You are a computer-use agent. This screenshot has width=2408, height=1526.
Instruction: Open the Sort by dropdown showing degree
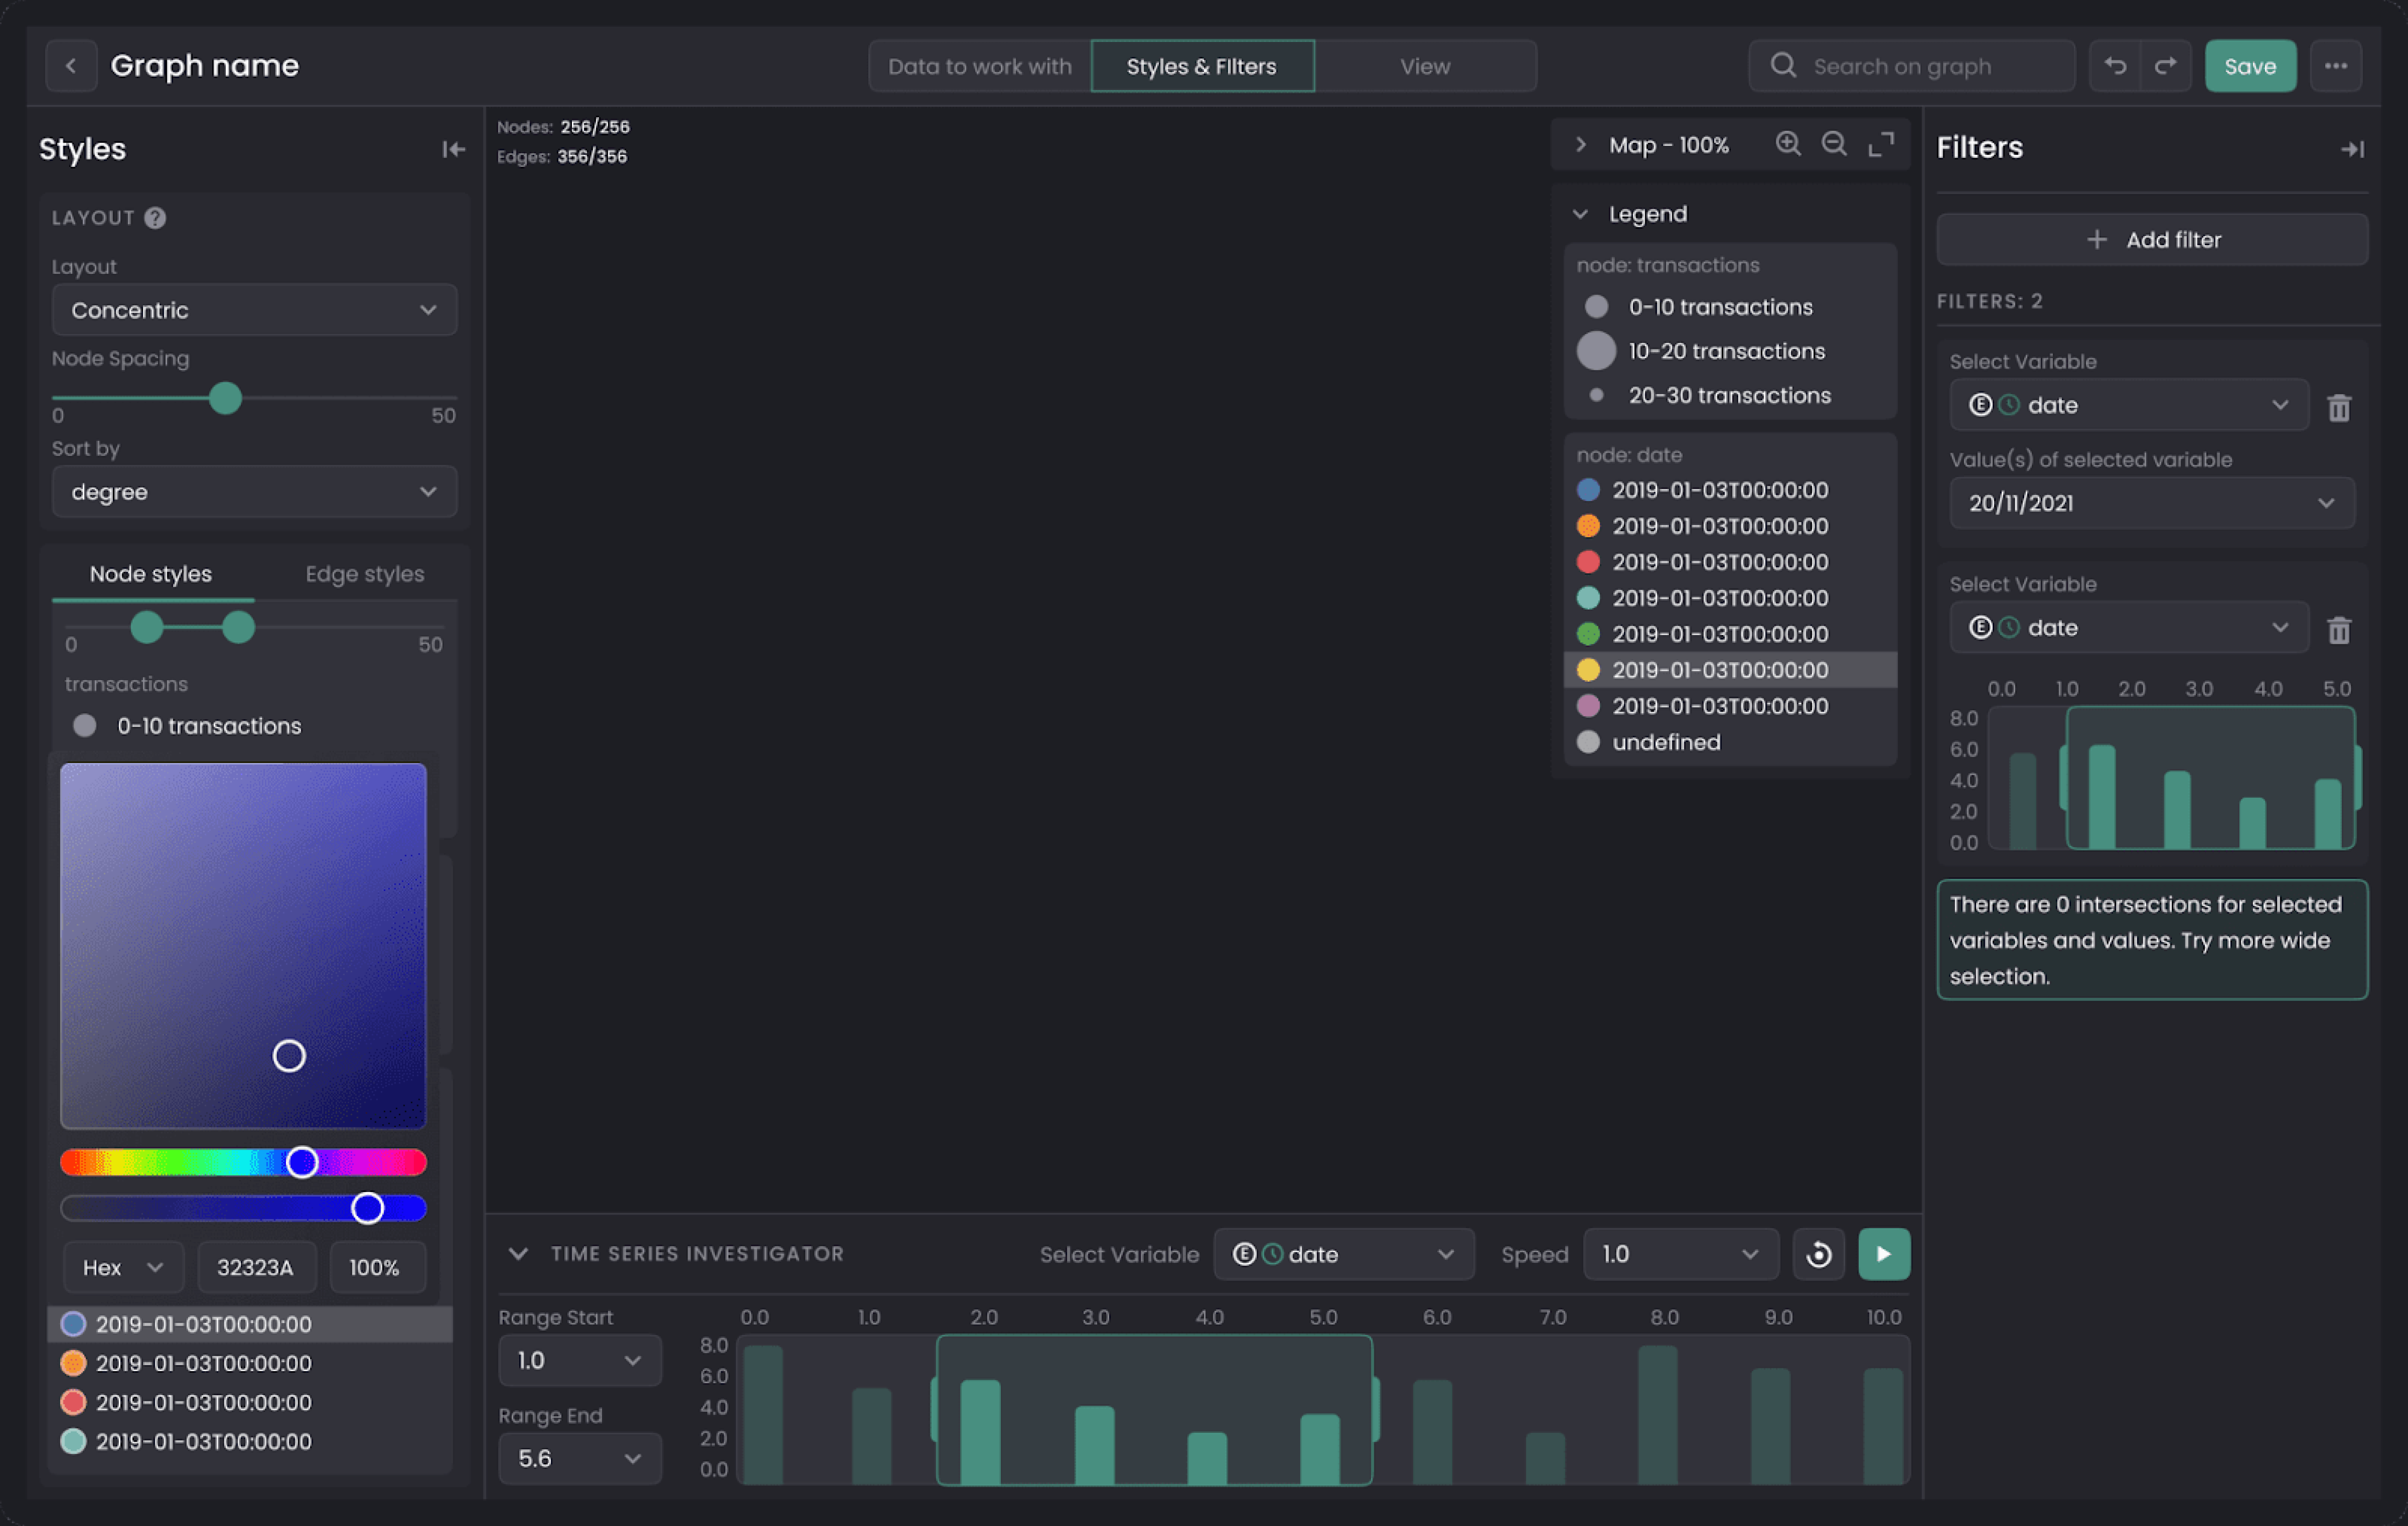[x=254, y=492]
